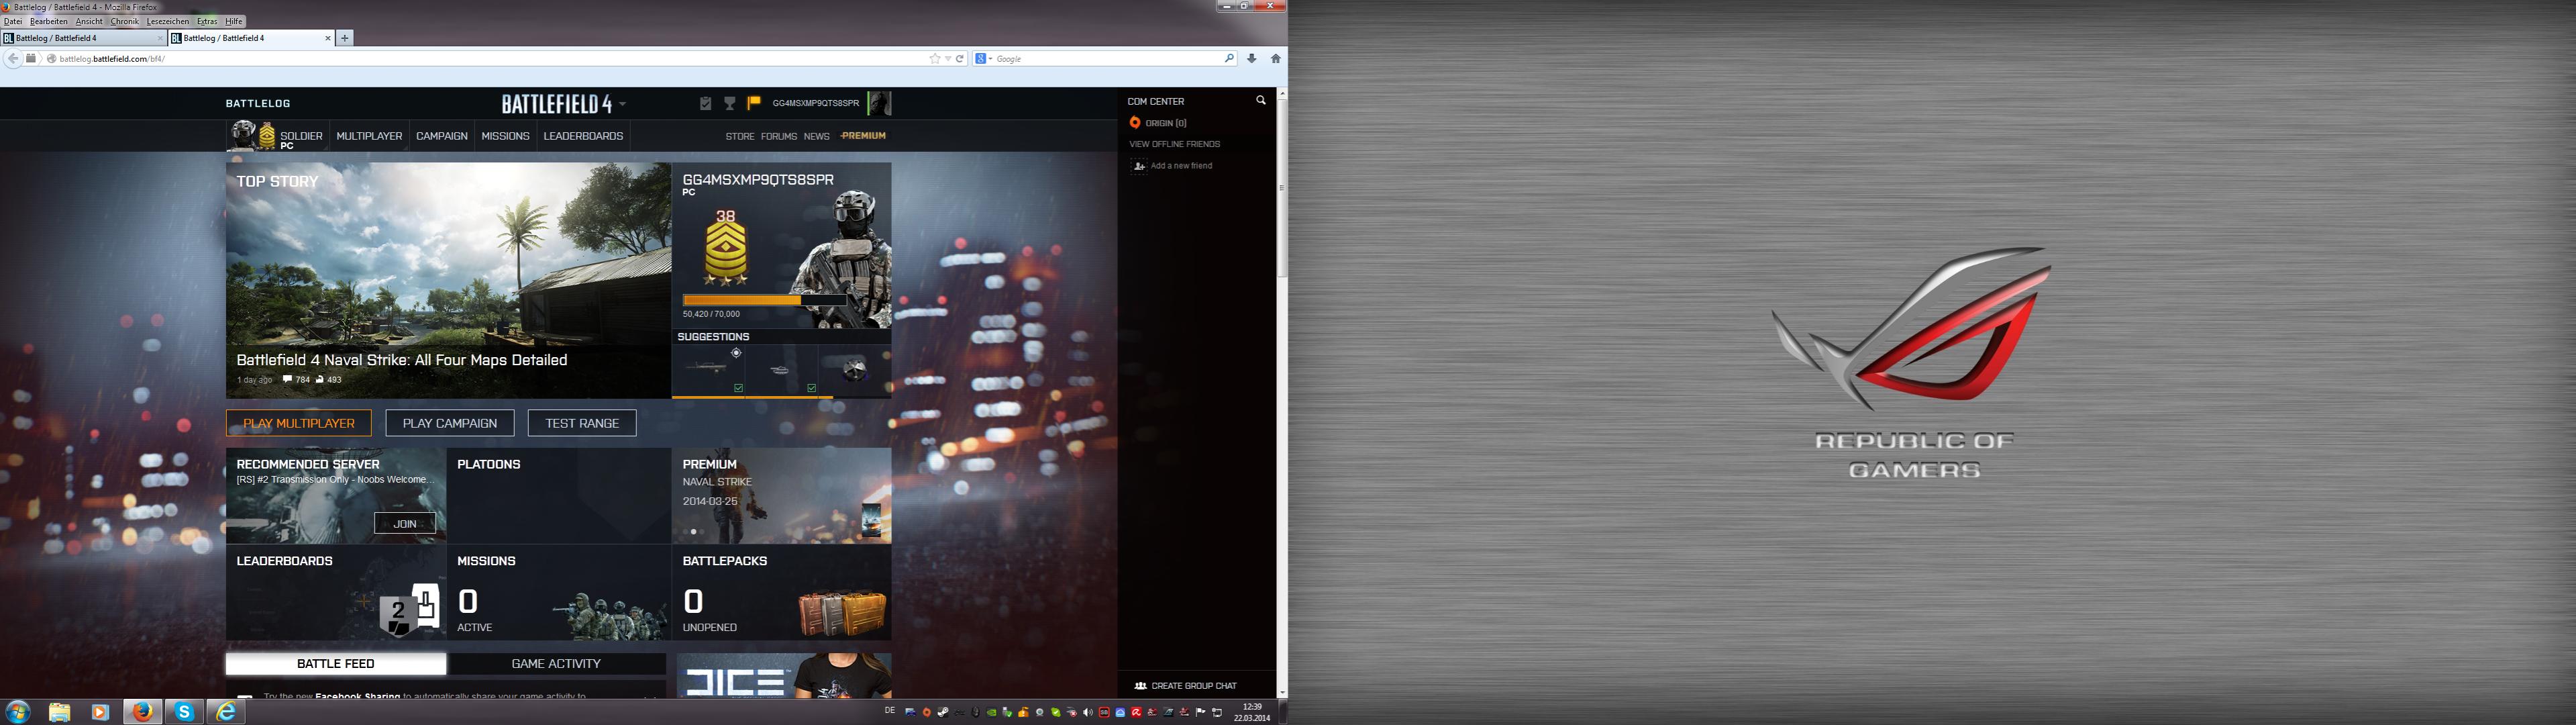Click the COM CENTER search magnifier icon
This screenshot has width=2576, height=725.
(1260, 100)
